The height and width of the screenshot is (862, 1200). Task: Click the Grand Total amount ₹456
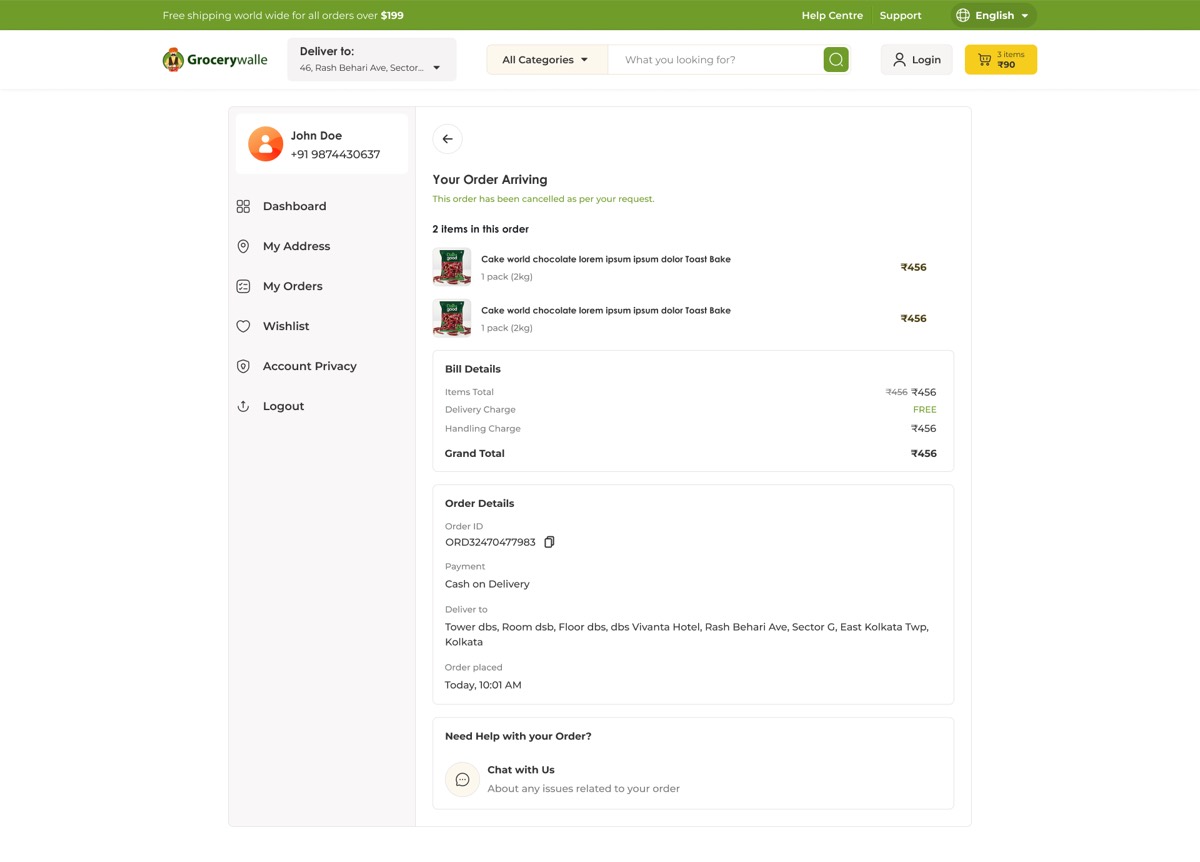pyautogui.click(x=924, y=453)
